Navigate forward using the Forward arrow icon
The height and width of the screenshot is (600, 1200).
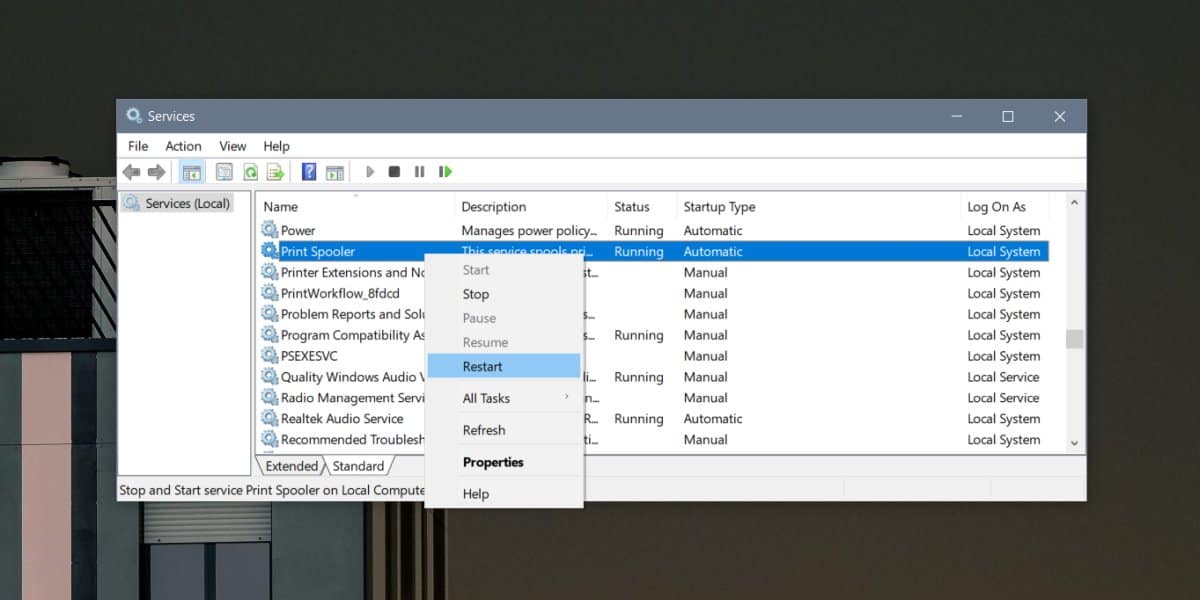(x=157, y=171)
